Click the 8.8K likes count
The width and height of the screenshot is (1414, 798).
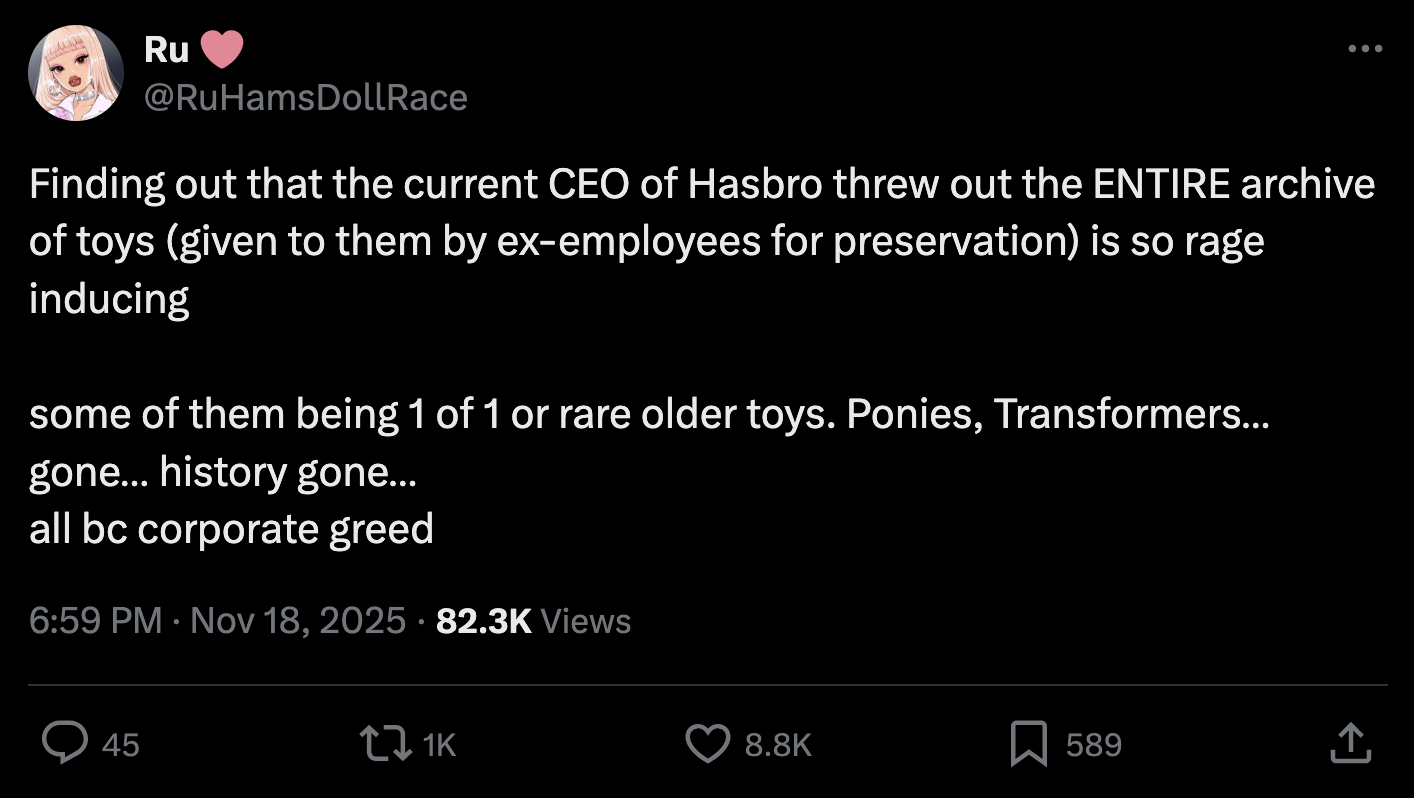[x=777, y=745]
